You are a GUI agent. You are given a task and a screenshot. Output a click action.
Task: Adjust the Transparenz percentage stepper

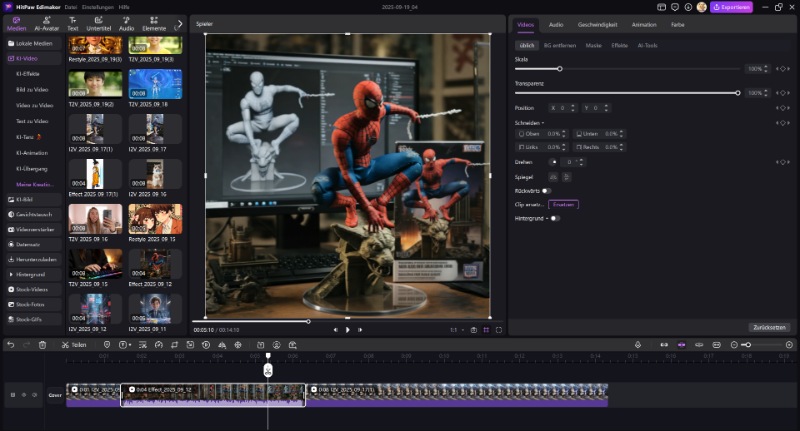[766, 93]
